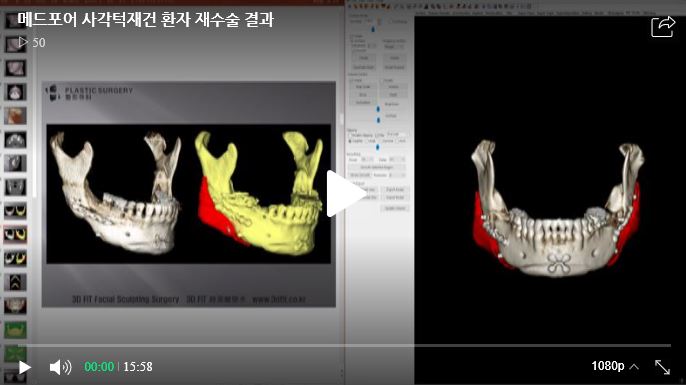Select the orange-tinted slide thumbnail in the strip
This screenshot has height=385, width=686.
[15, 116]
